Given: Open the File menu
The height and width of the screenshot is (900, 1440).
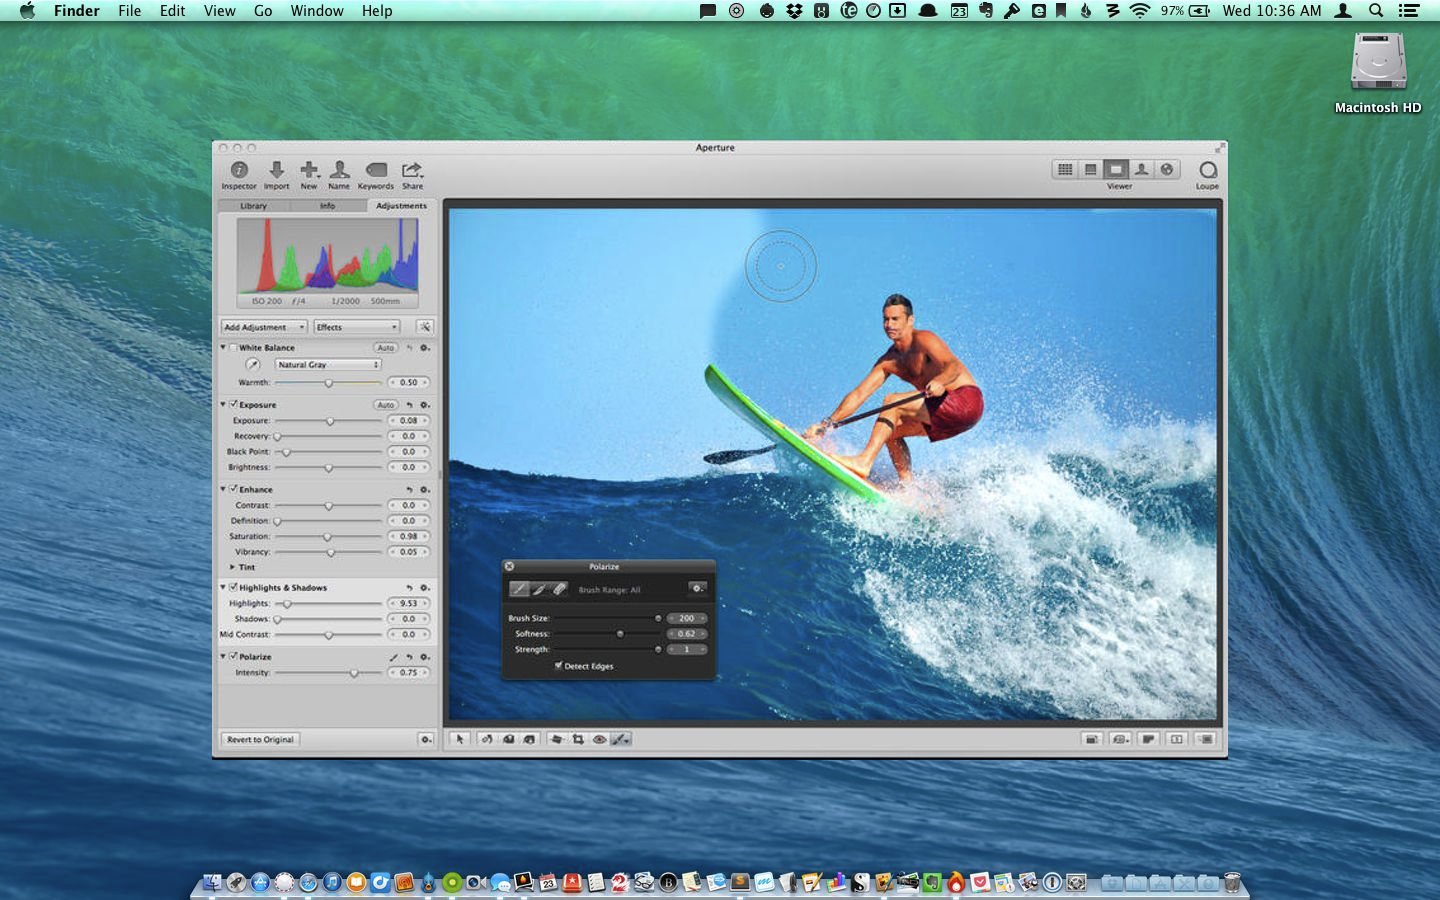Looking at the screenshot, I should coord(129,11).
